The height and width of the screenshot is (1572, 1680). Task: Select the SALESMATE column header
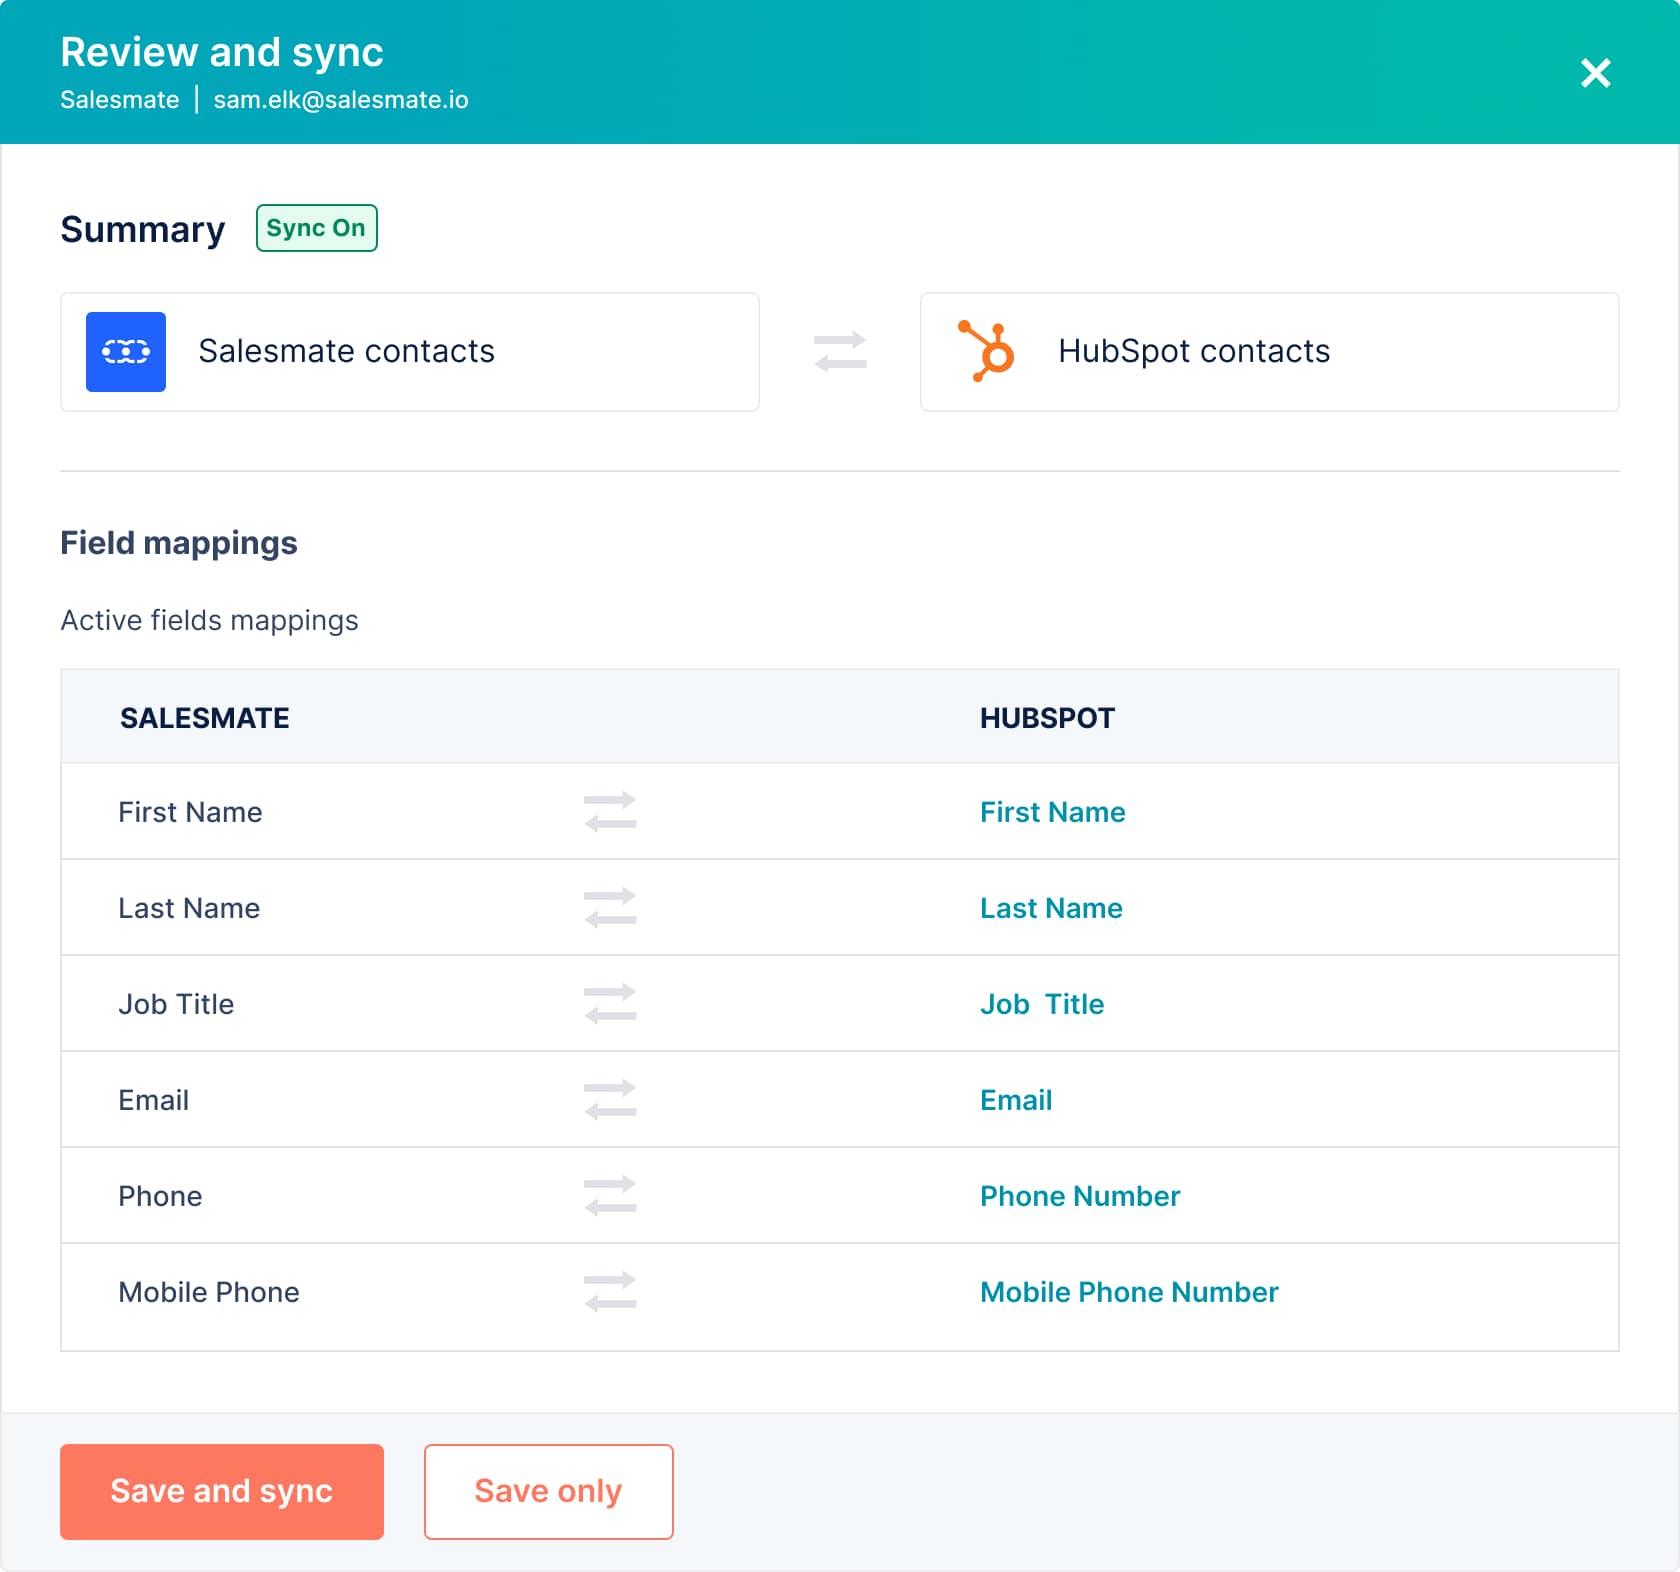click(205, 716)
